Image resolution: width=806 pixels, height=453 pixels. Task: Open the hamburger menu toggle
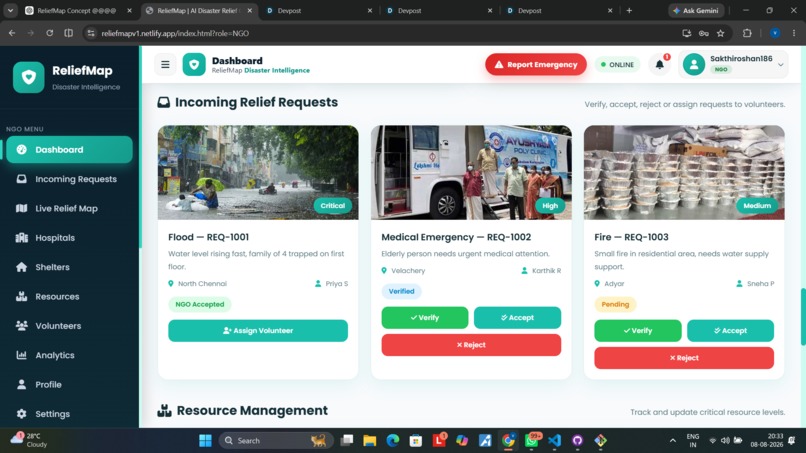pos(165,64)
